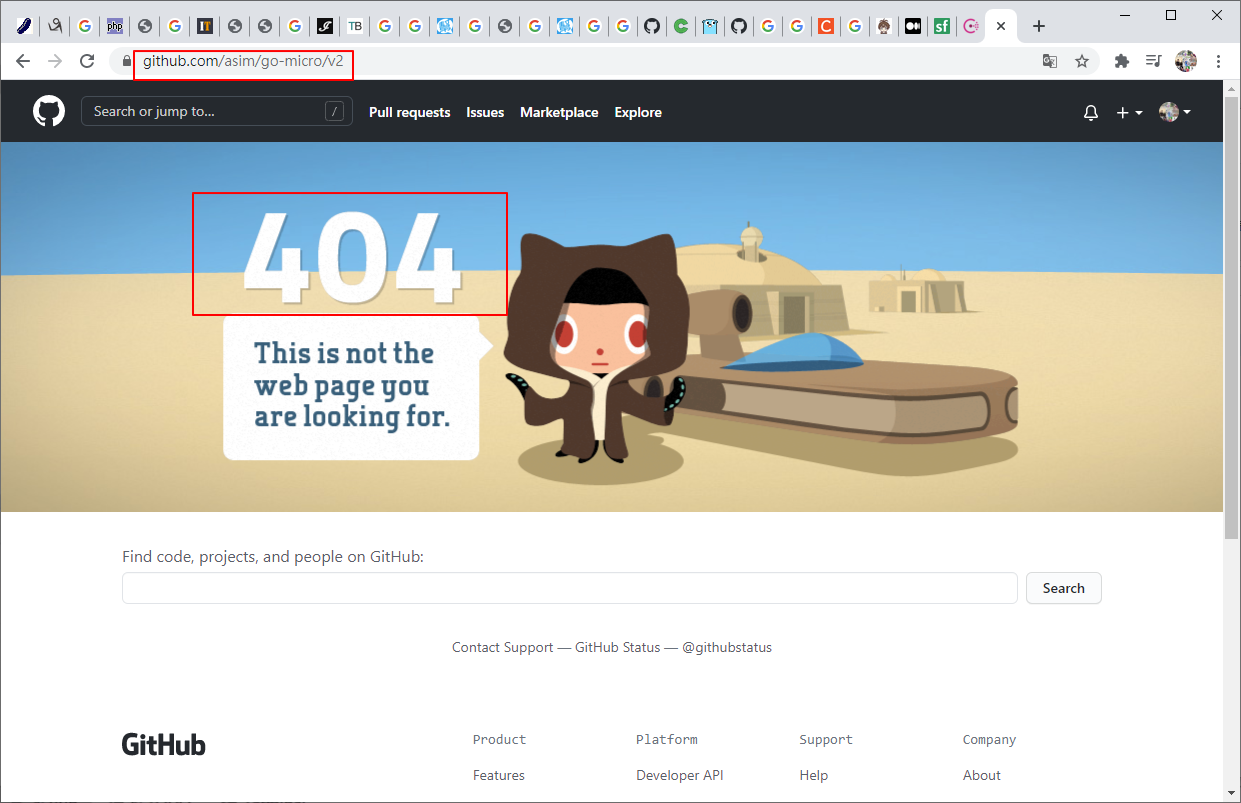
Task: Open GitHub Status link
Action: coord(617,647)
